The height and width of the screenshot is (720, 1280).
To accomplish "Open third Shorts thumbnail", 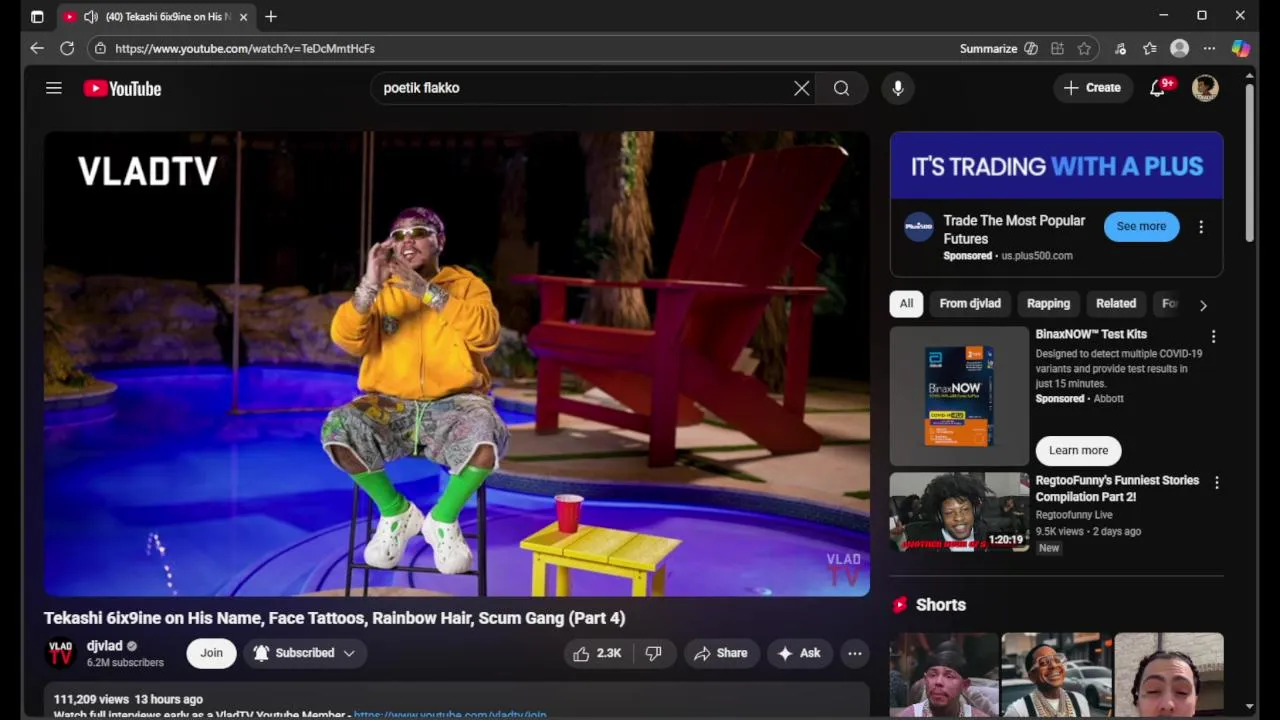I will pyautogui.click(x=1169, y=675).
